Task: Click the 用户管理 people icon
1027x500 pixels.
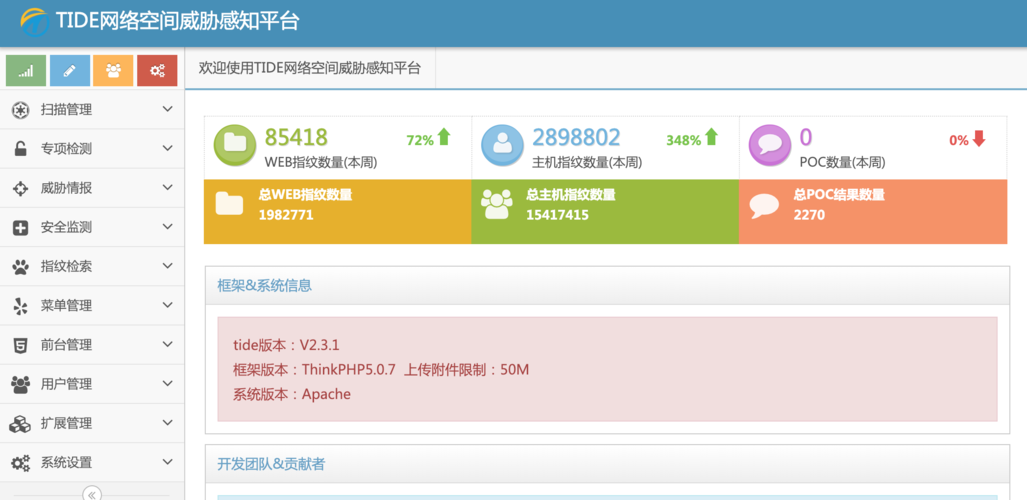Action: [x=21, y=384]
